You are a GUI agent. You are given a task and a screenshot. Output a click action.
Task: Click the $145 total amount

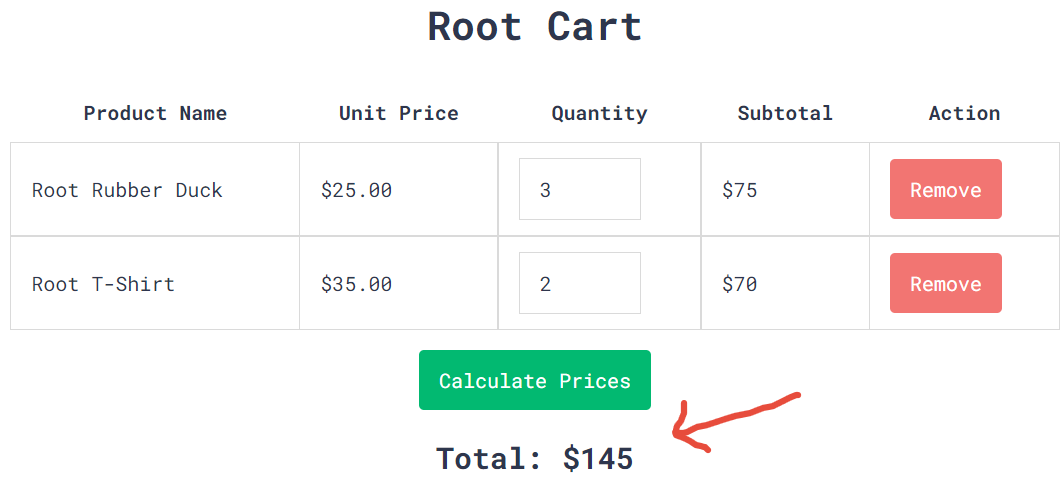click(x=598, y=459)
